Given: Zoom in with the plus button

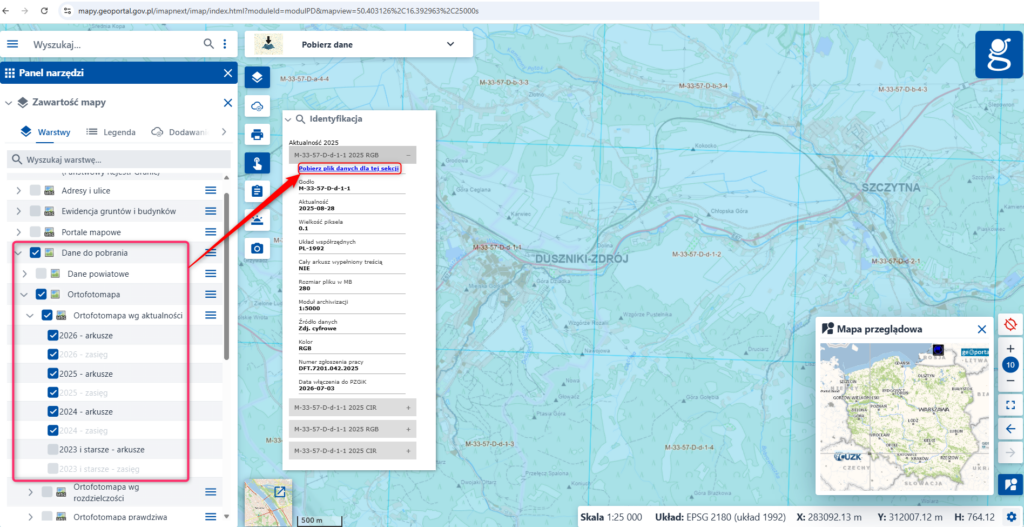Looking at the screenshot, I should 1010,349.
